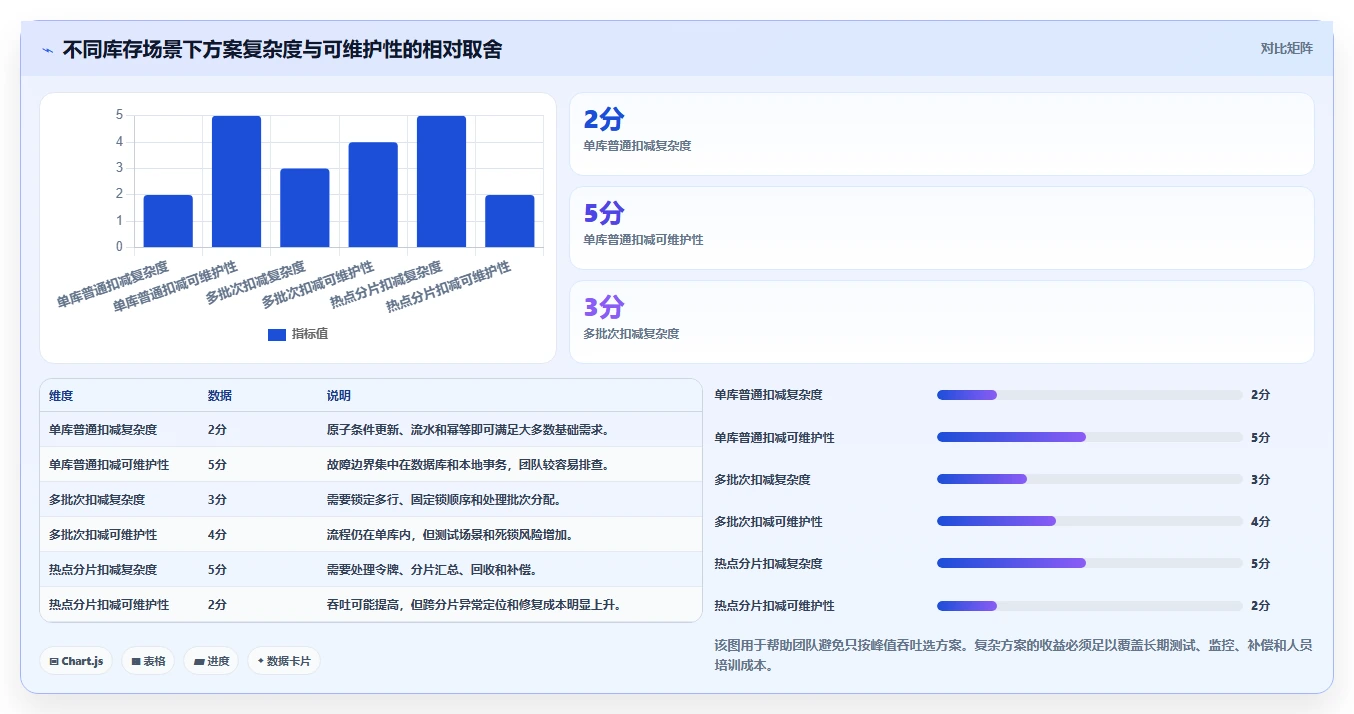1354x714 pixels.
Task: Click the 对比矩阵 label in the header
Action: [x=1286, y=48]
